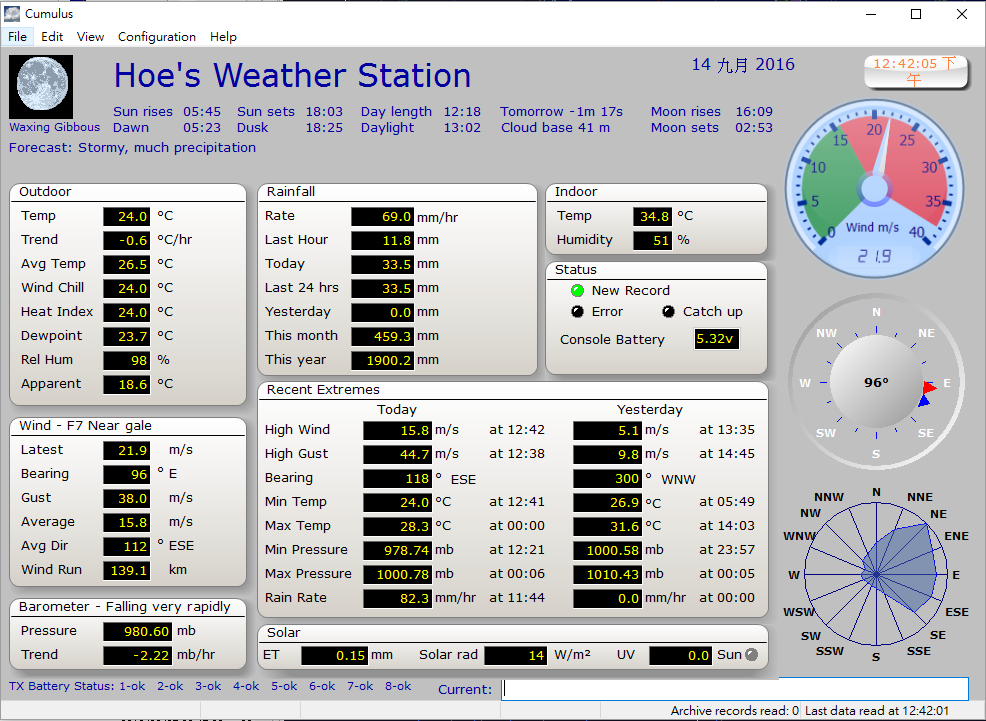Click the Sun indicator in Solar panel
Image resolution: width=986 pixels, height=721 pixels.
(x=752, y=655)
